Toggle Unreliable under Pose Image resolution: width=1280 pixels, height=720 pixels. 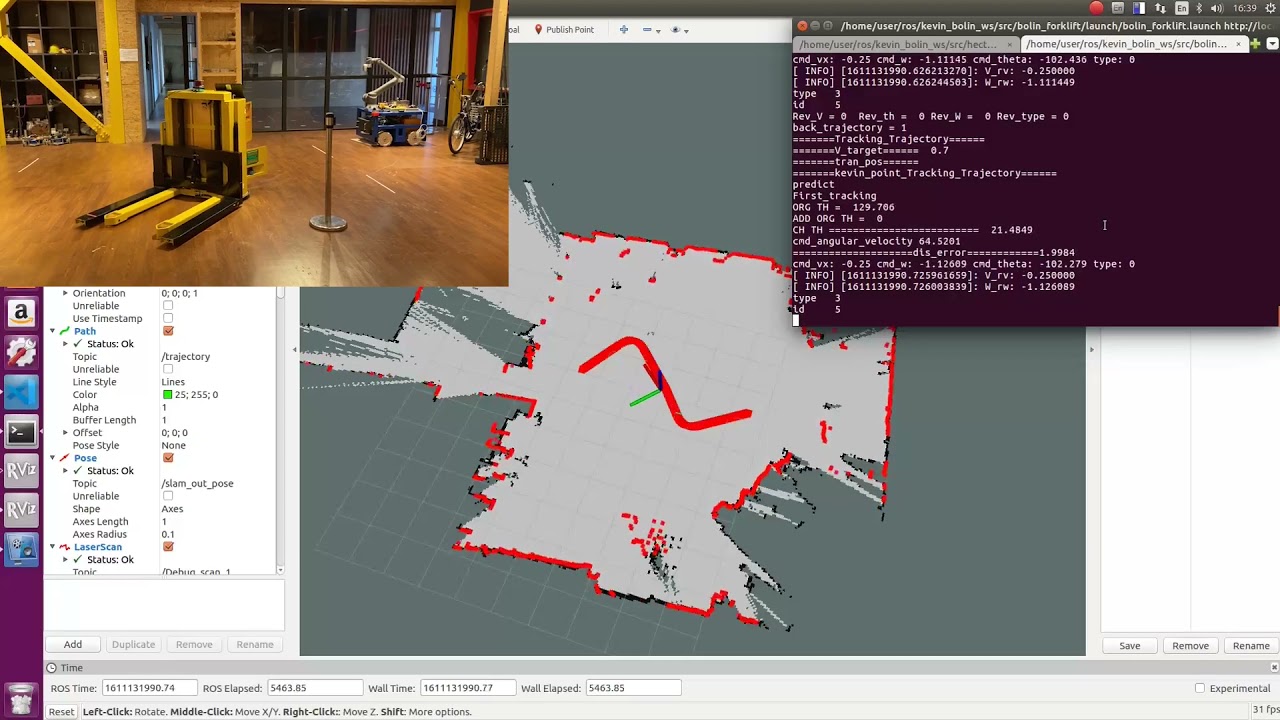pyautogui.click(x=168, y=496)
